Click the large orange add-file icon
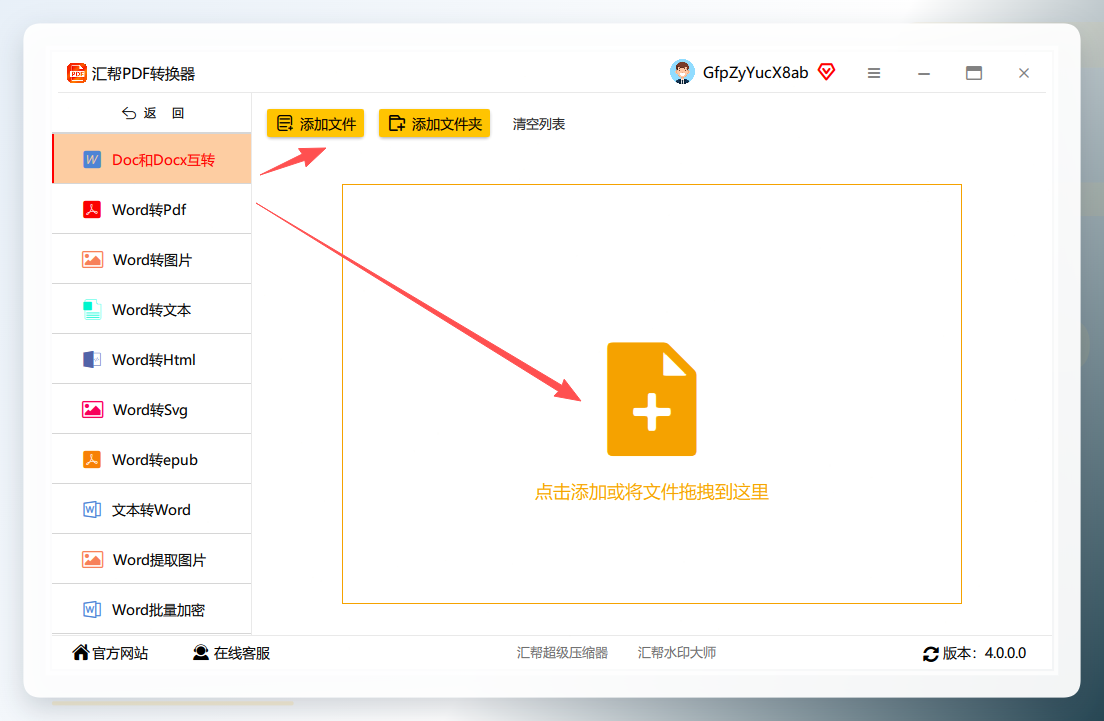 click(651, 399)
